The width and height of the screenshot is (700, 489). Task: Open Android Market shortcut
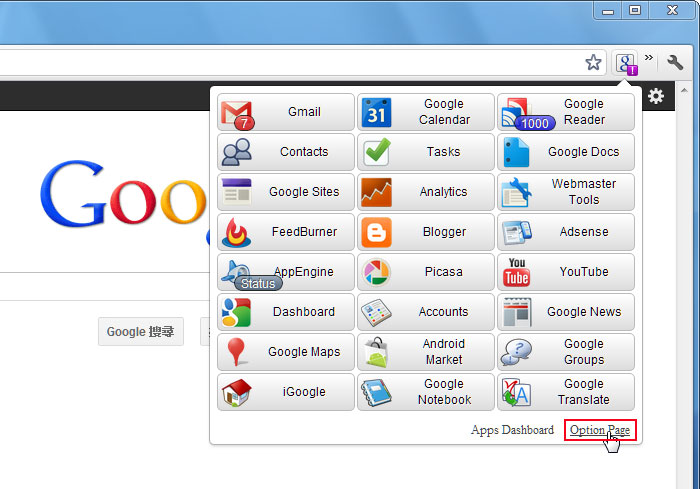tap(426, 352)
